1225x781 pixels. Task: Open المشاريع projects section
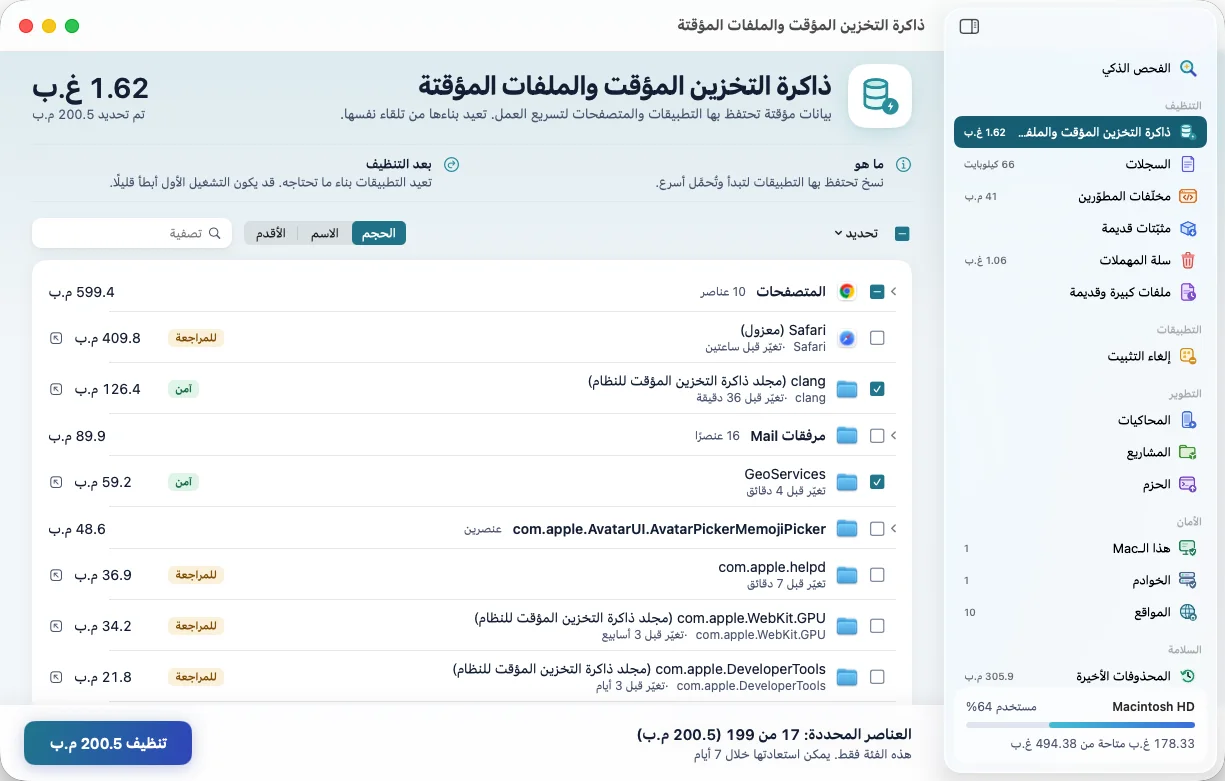point(1080,452)
